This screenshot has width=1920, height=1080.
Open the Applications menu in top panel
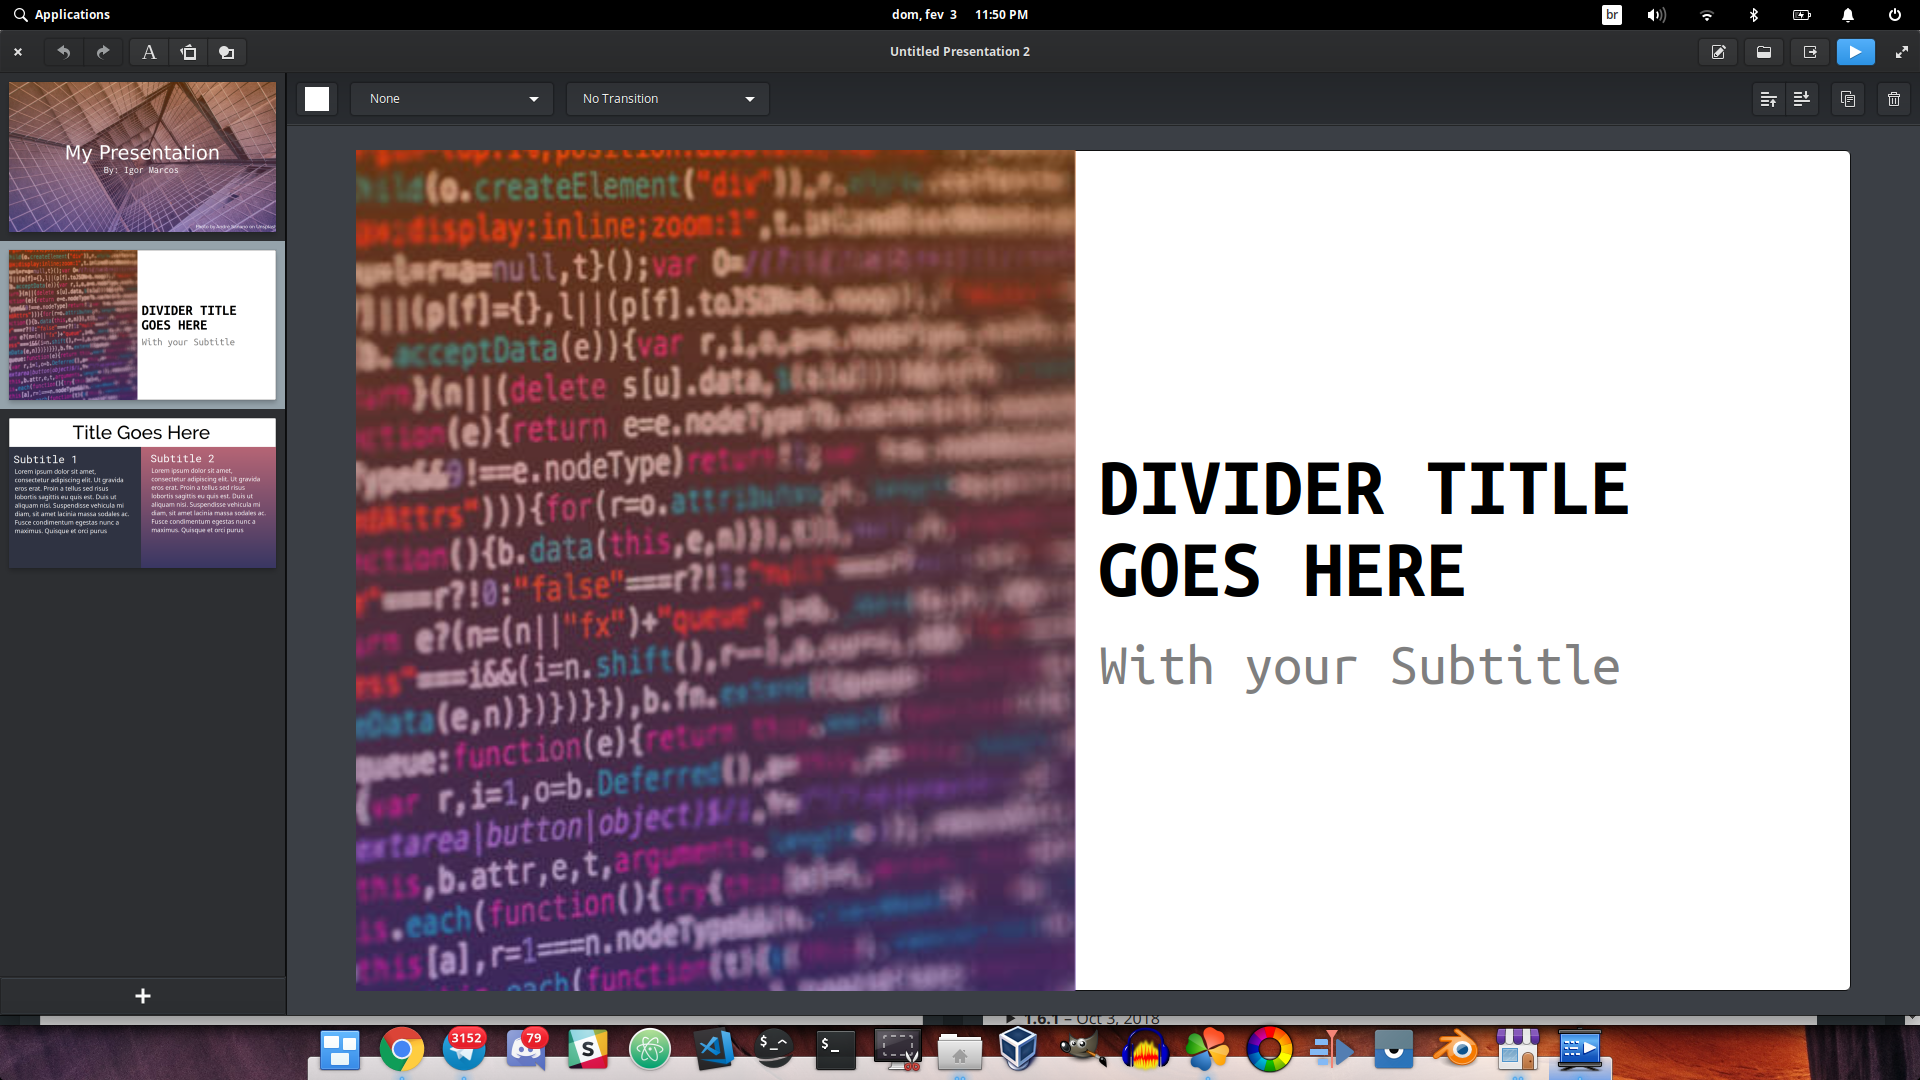coord(62,14)
